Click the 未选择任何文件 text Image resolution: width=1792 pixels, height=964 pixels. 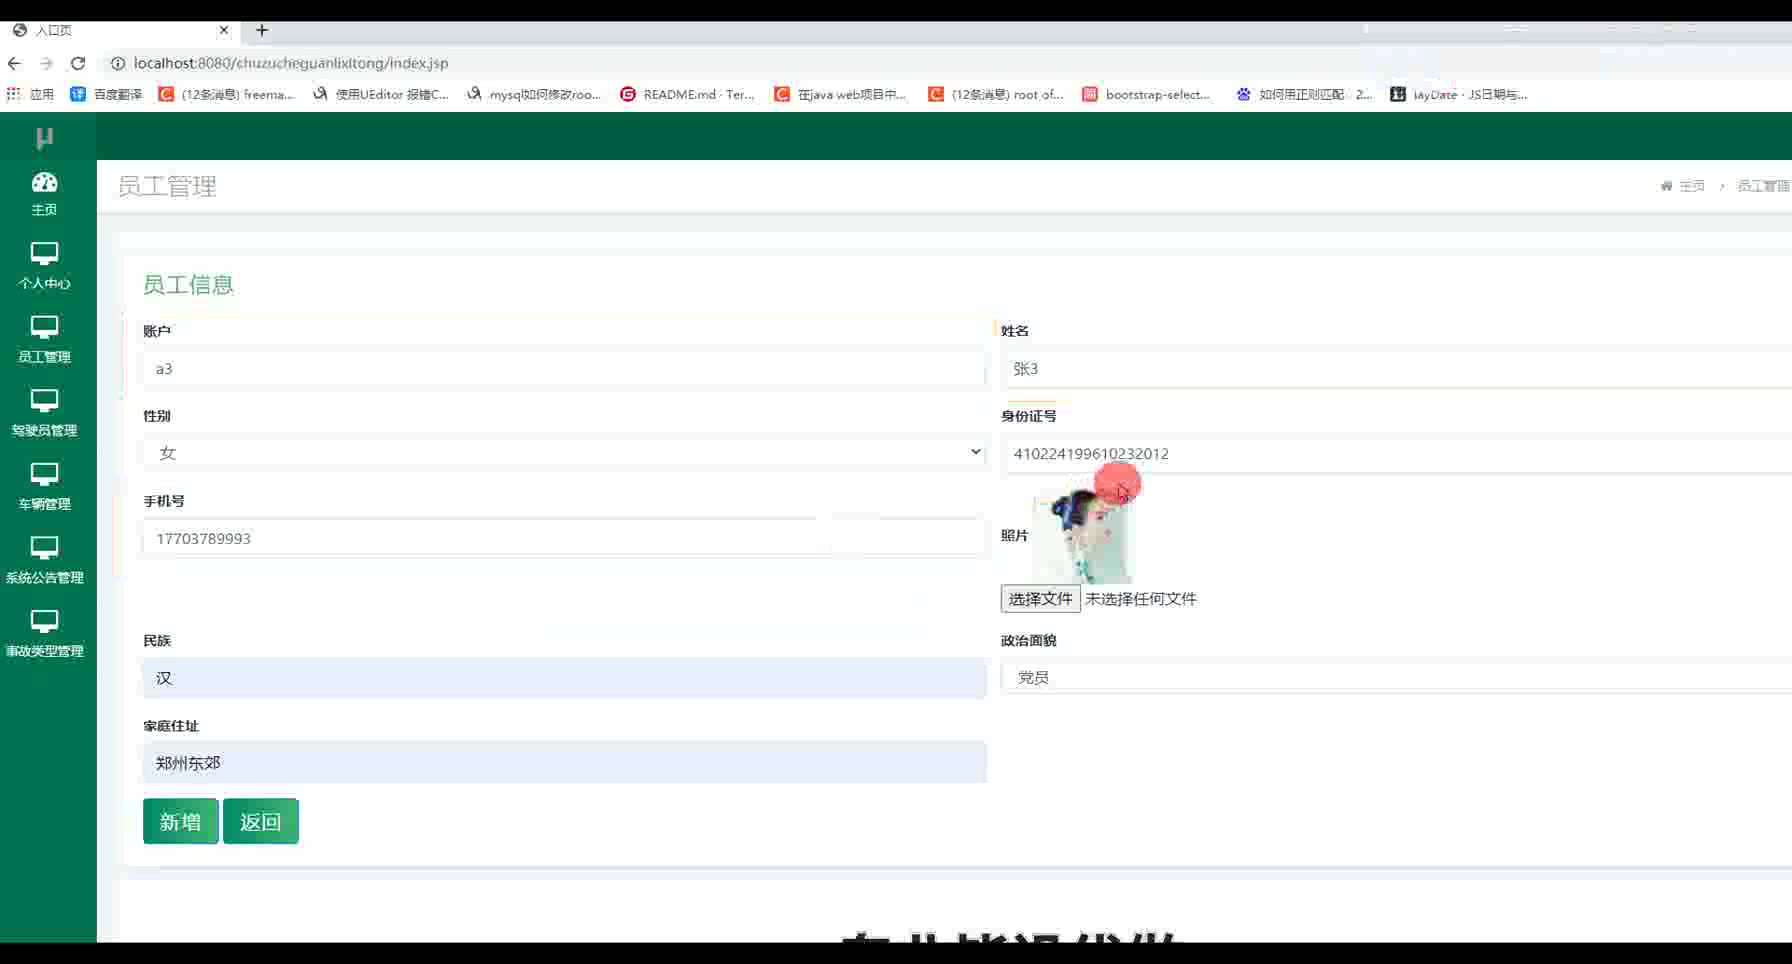coord(1141,599)
